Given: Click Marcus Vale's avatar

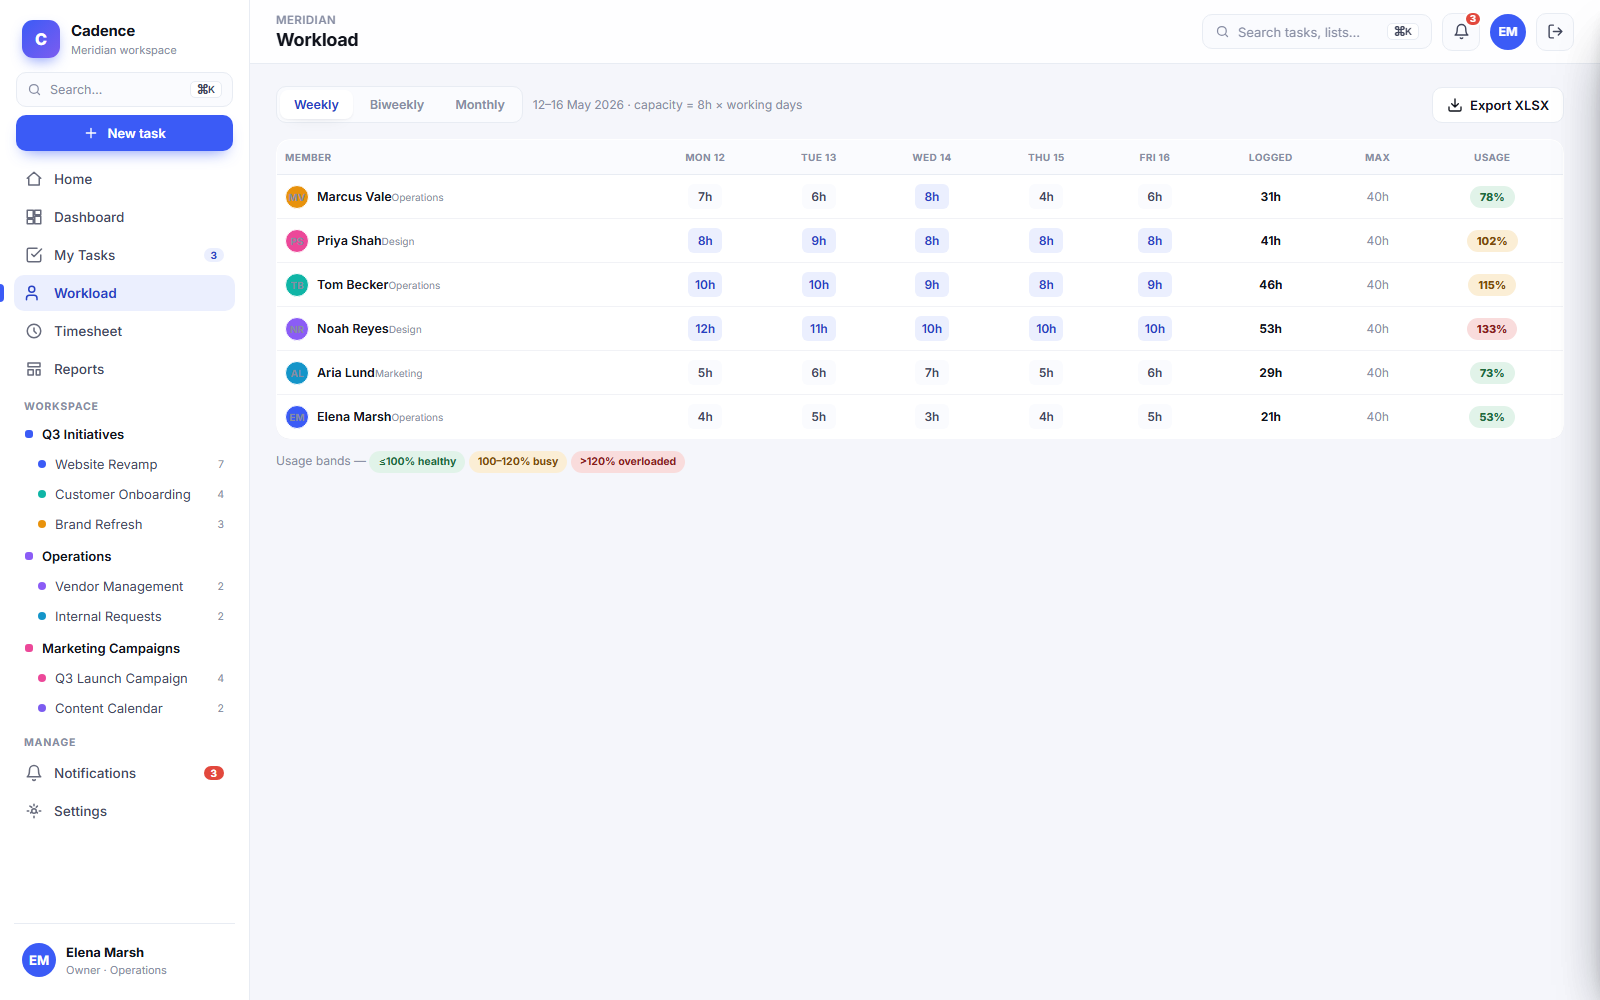Looking at the screenshot, I should click(297, 197).
